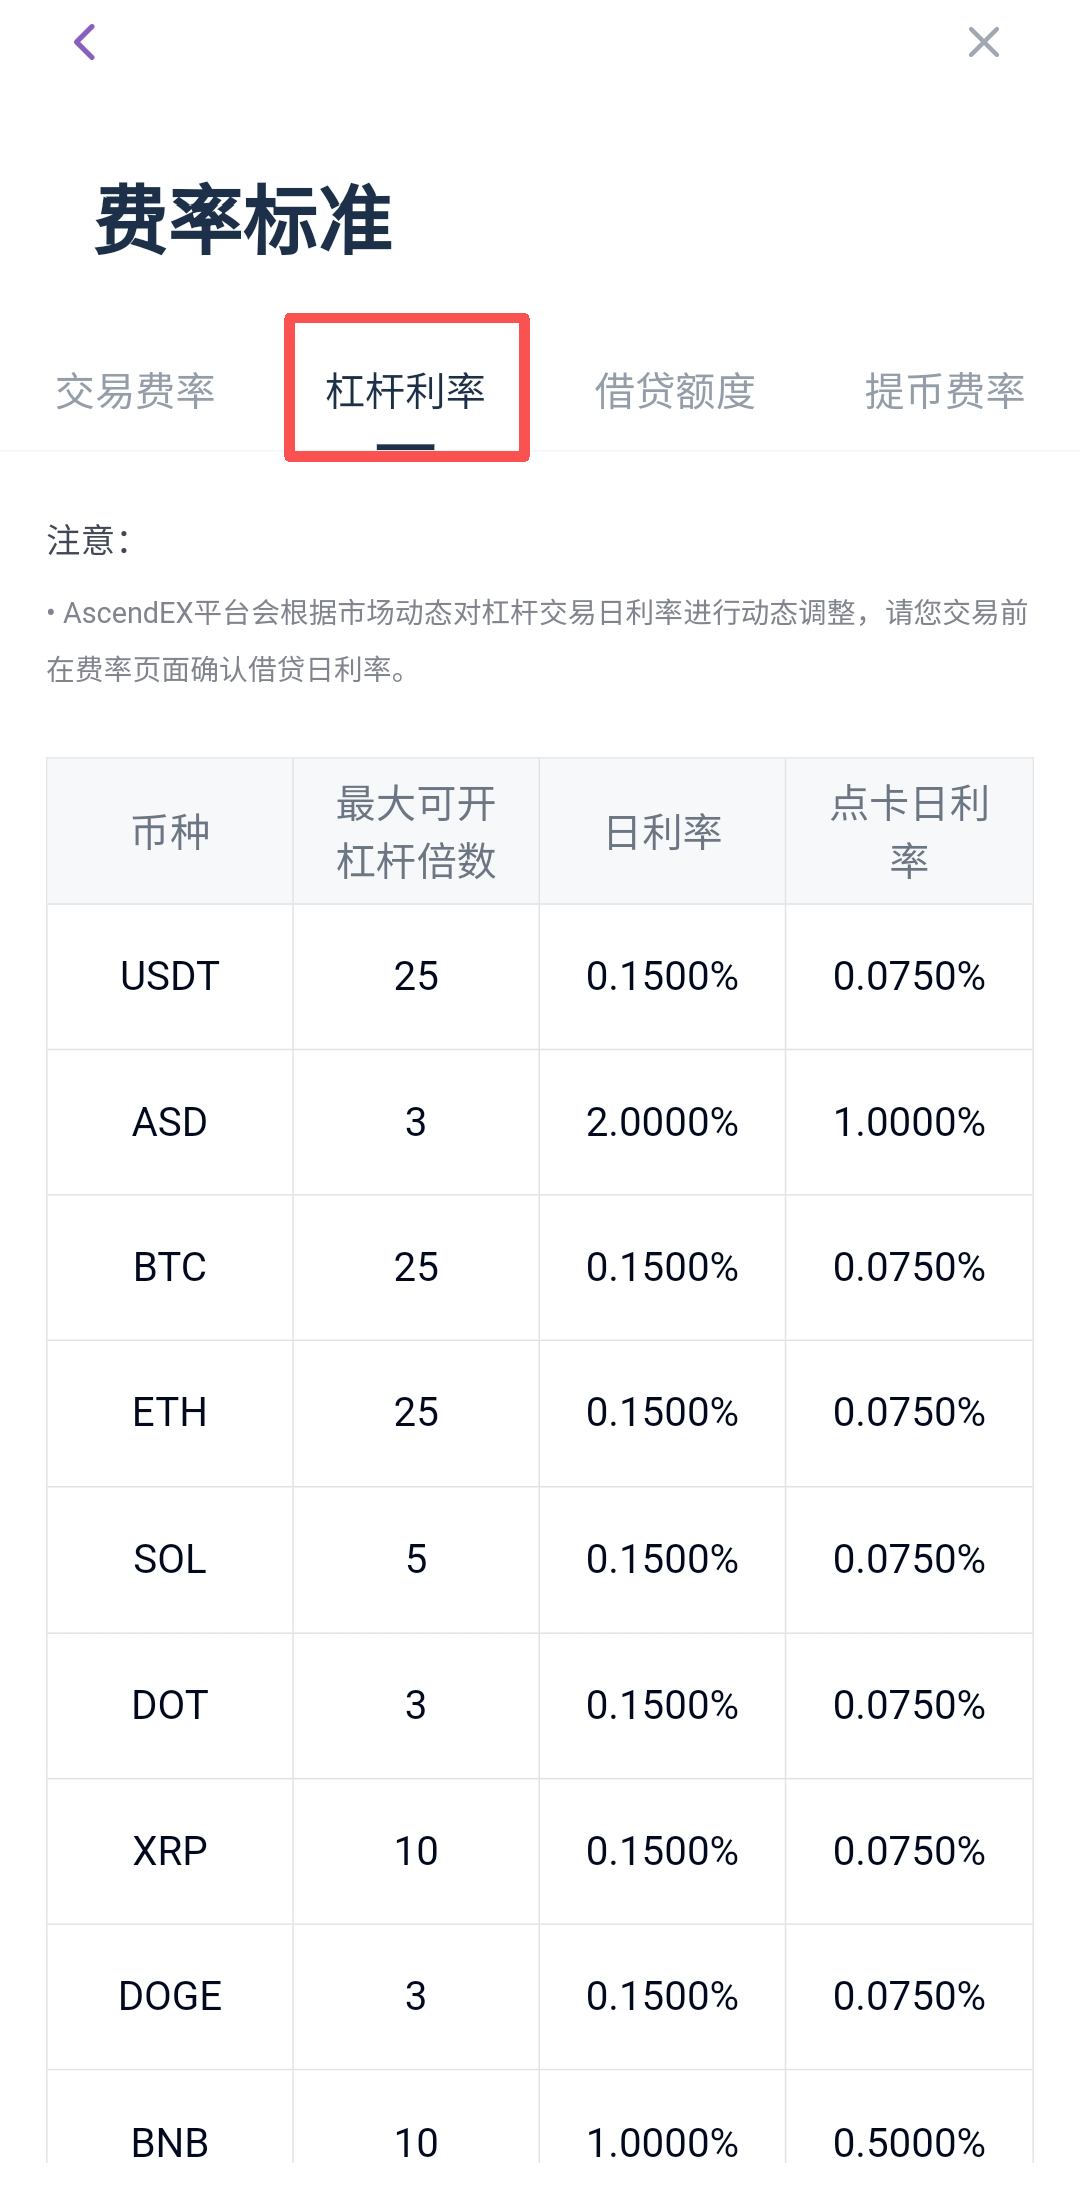The width and height of the screenshot is (1080, 2185).
Task: Select the XRP currency cell
Action: click(170, 1851)
